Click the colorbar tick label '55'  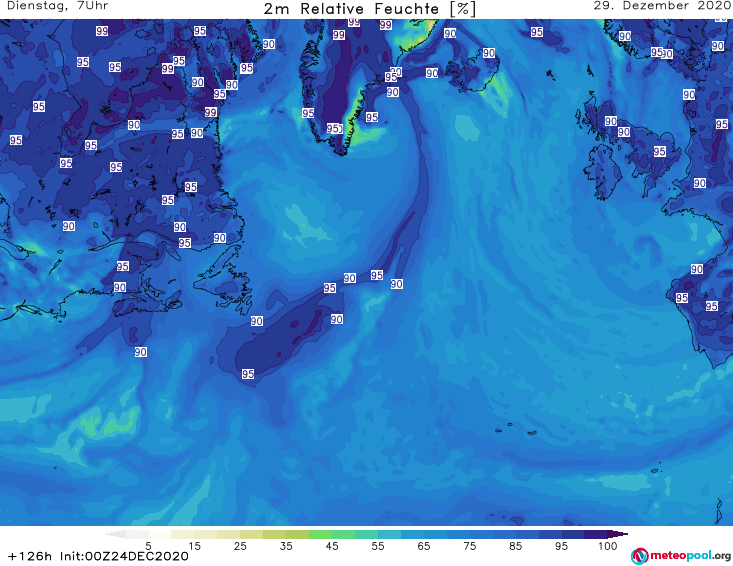tap(377, 546)
